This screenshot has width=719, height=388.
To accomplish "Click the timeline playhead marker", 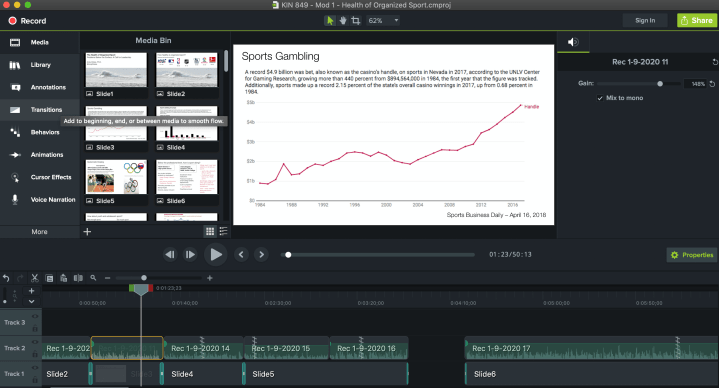I will (141, 289).
